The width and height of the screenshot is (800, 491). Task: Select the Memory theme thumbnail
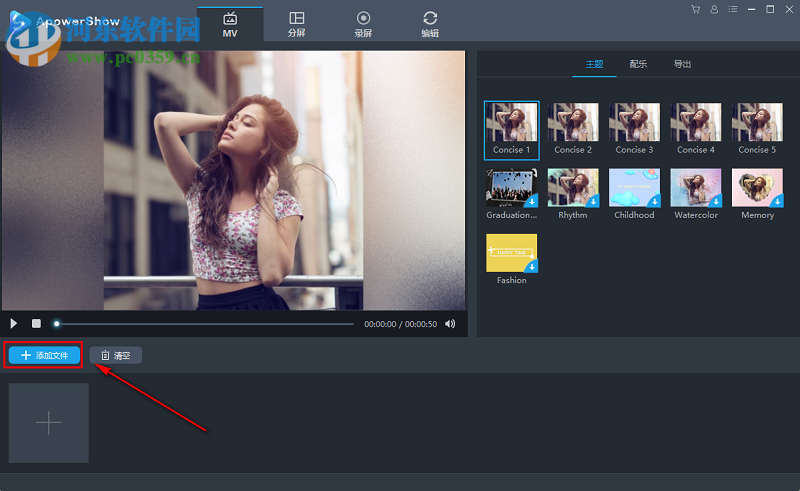pyautogui.click(x=757, y=188)
